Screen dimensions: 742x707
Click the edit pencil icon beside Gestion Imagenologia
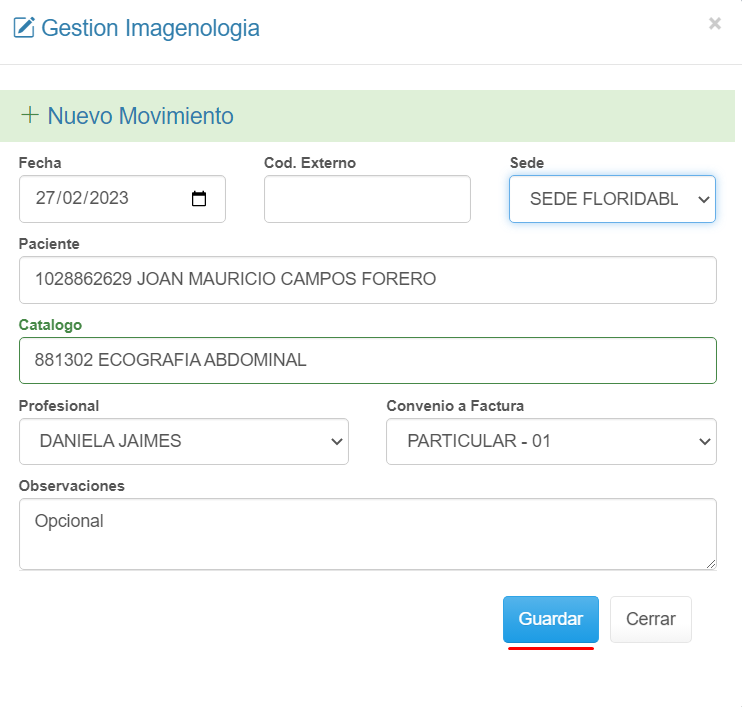[x=24, y=28]
